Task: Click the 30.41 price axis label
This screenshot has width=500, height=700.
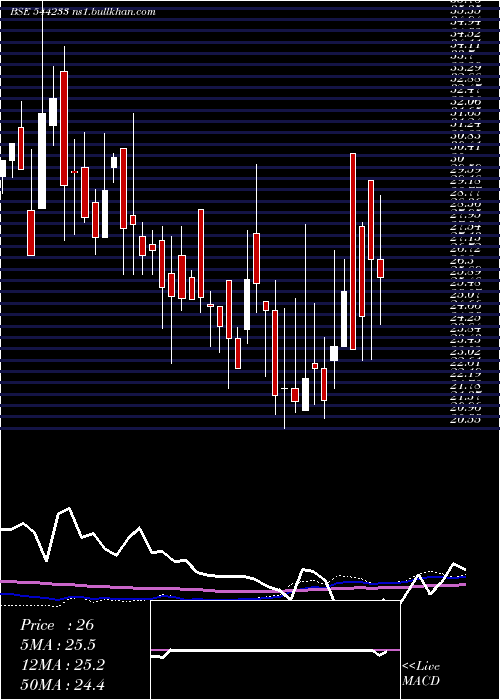Action: click(x=465, y=148)
